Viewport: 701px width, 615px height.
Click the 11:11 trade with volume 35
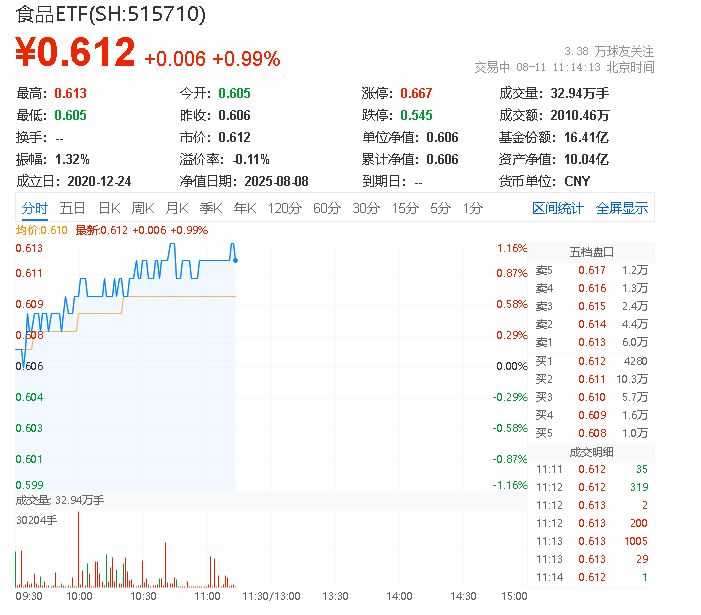tap(592, 469)
